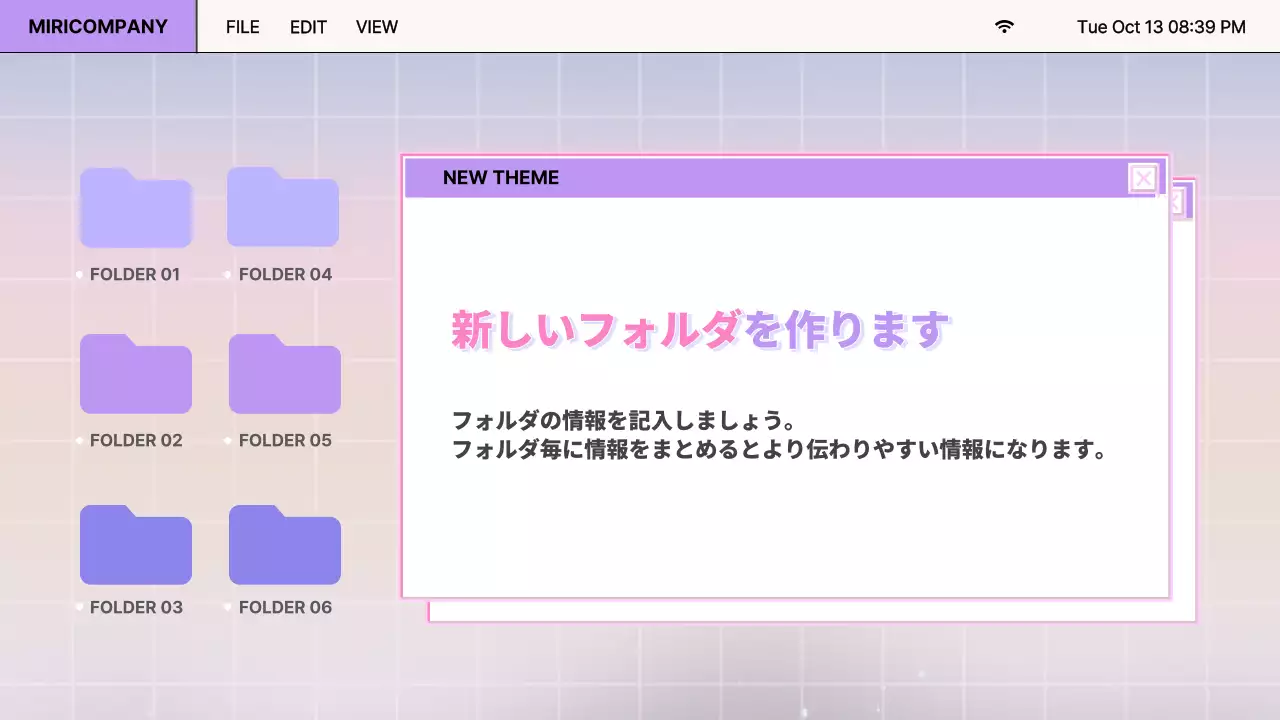Select the FOLDER 06 label text
This screenshot has height=720, width=1280.
[284, 606]
